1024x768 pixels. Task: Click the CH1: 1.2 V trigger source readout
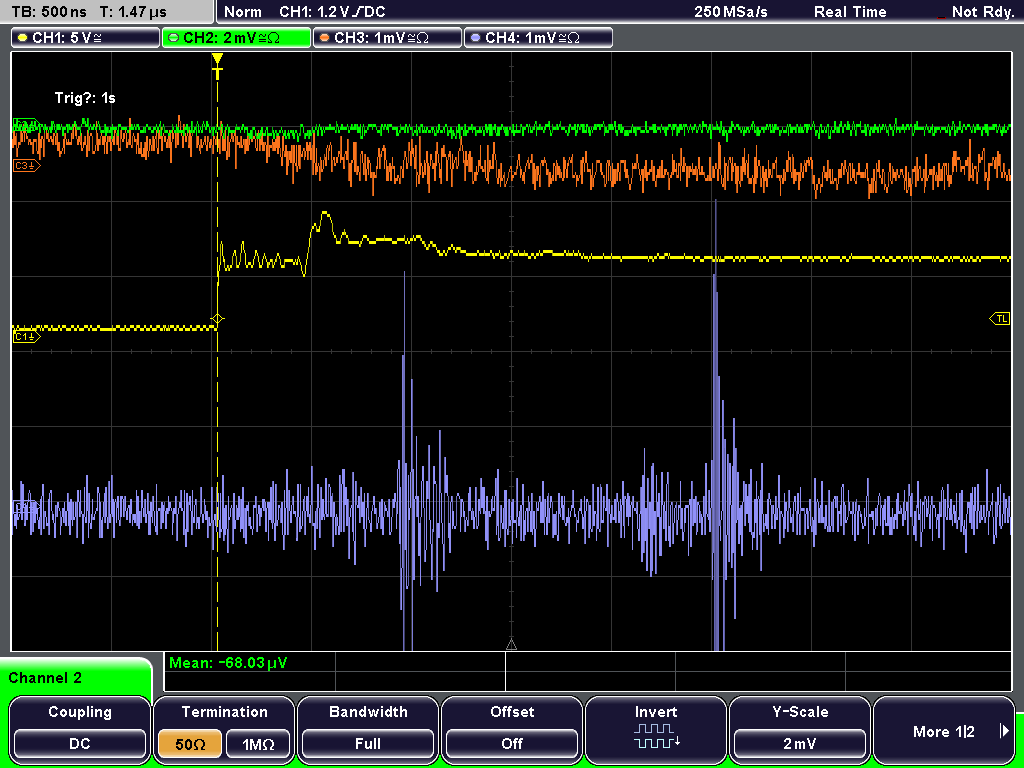point(332,12)
